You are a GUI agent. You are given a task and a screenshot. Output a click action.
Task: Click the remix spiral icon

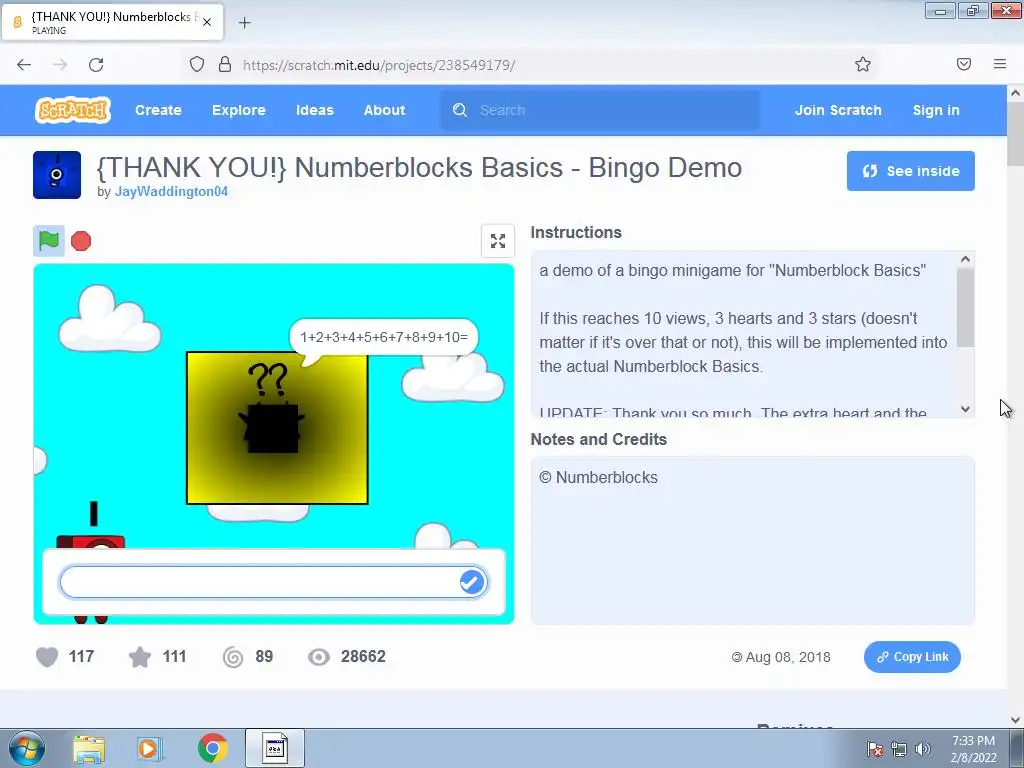[233, 657]
